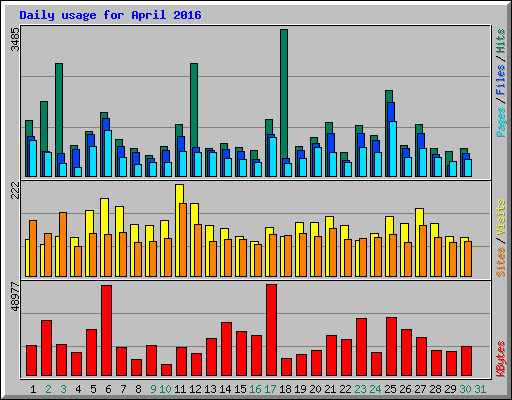Click the red KBytes bar for day 25

(391, 347)
